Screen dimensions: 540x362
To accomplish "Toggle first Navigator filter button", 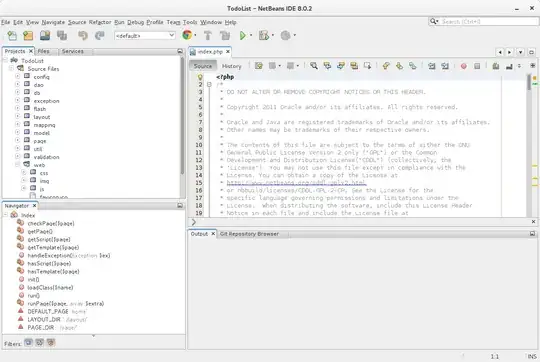I will (x=29, y=342).
